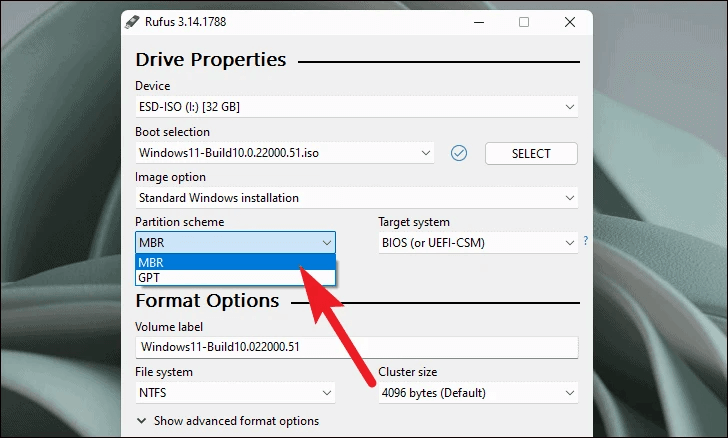Open the File system dropdown set to NTFS
Screen dimensions: 728x438
[x=235, y=393]
